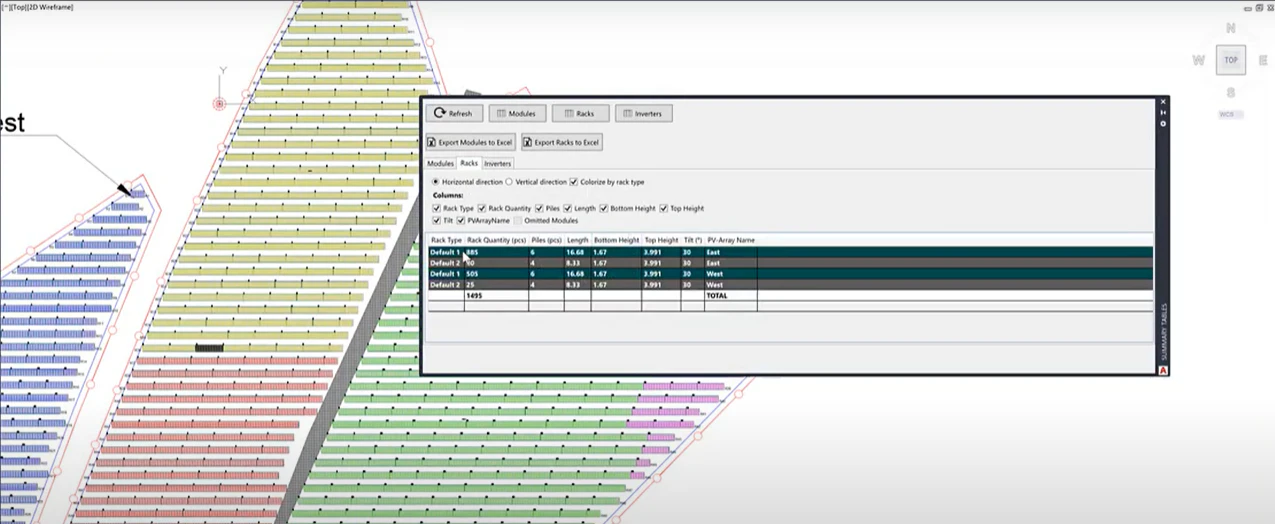Select Horizontal direction radio button
This screenshot has width=1275, height=524.
(436, 182)
